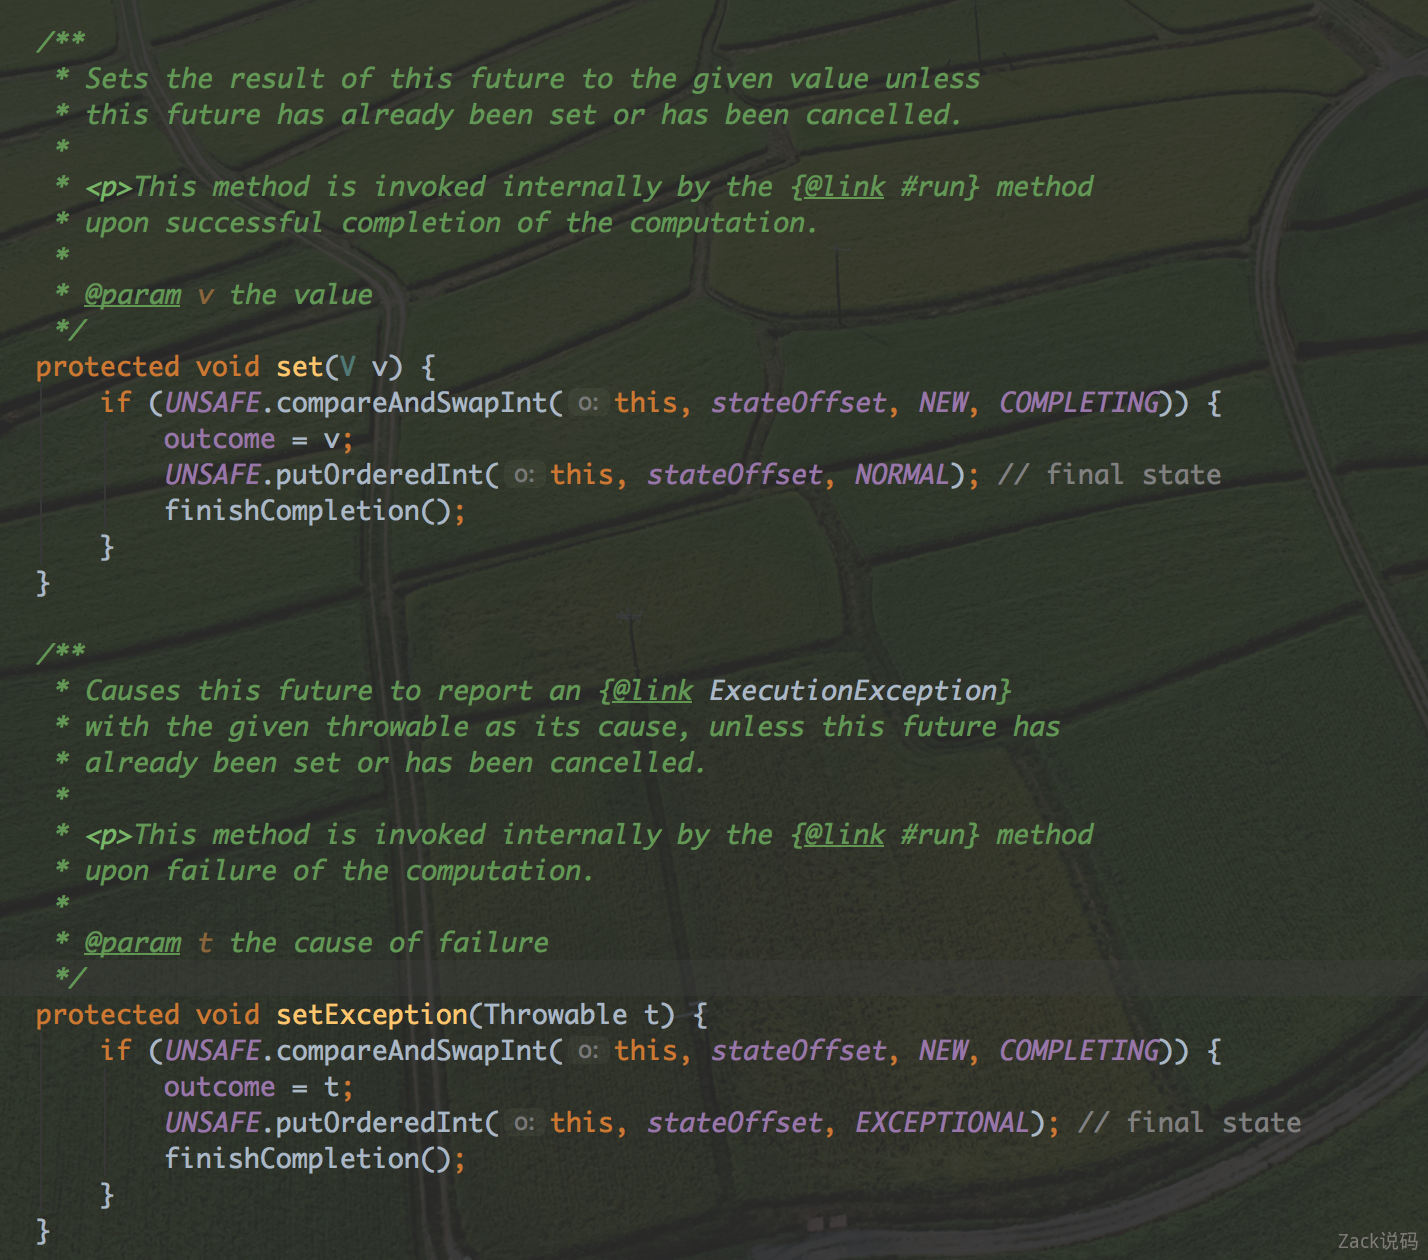Click the 'outcome = t' assignment field

(x=219, y=1087)
